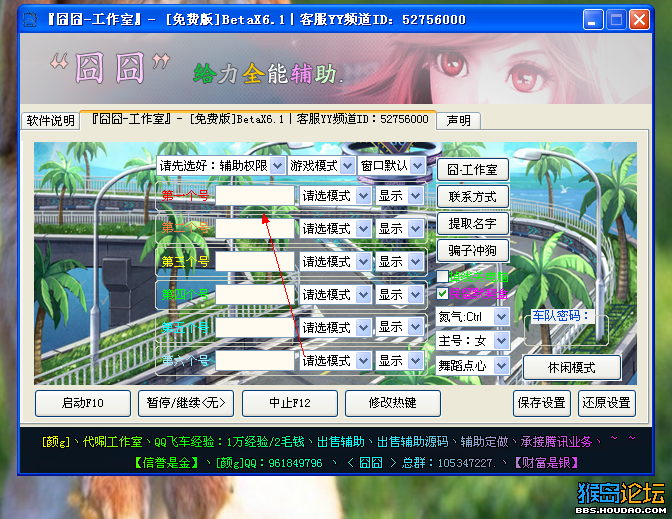Enable the 掉线关电脑 checkbox

click(x=443, y=276)
